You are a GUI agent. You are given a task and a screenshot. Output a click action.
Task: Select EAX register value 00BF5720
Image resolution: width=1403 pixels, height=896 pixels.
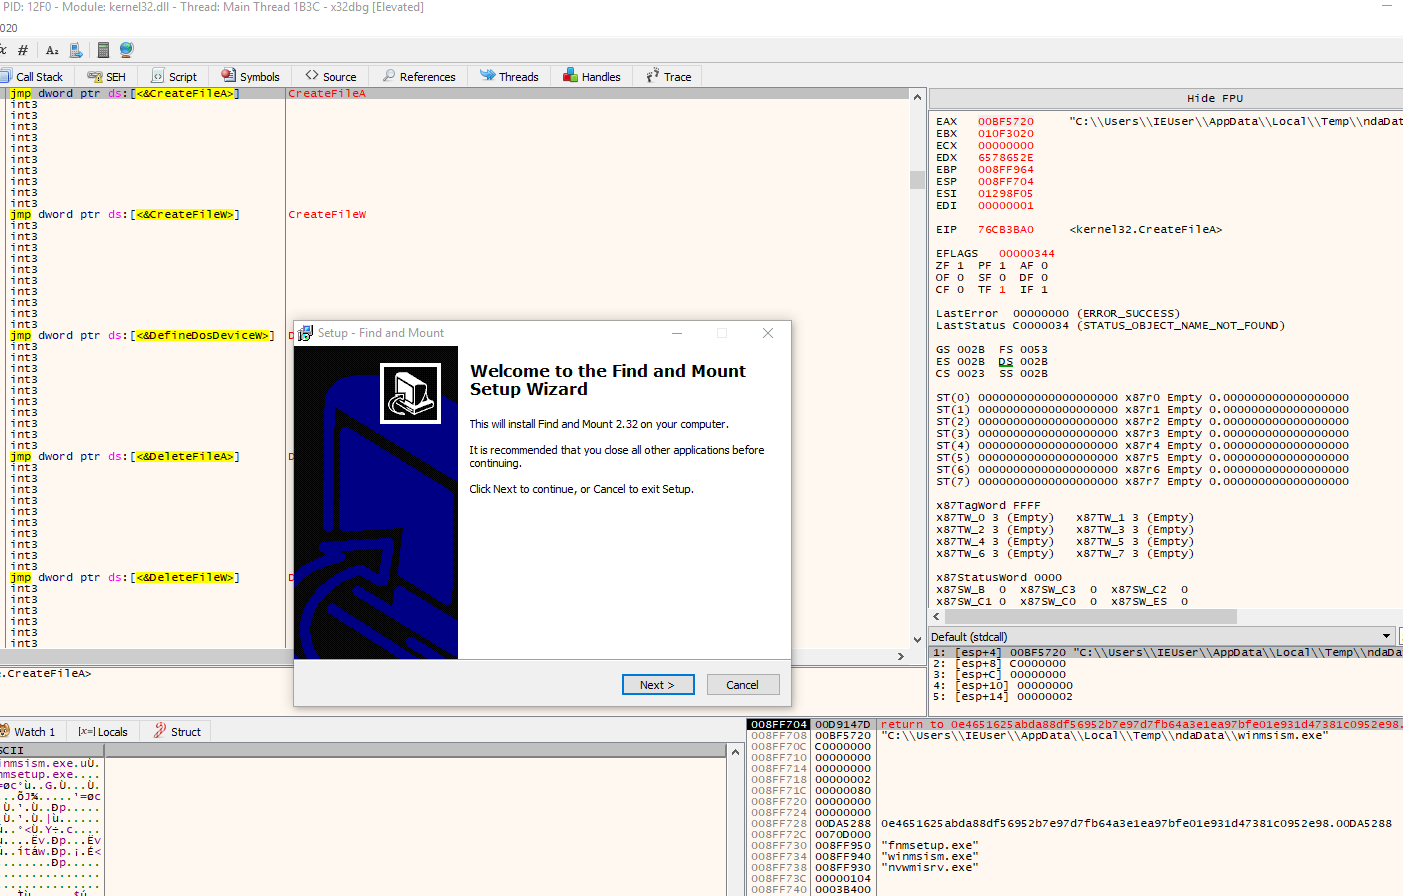(x=1006, y=122)
